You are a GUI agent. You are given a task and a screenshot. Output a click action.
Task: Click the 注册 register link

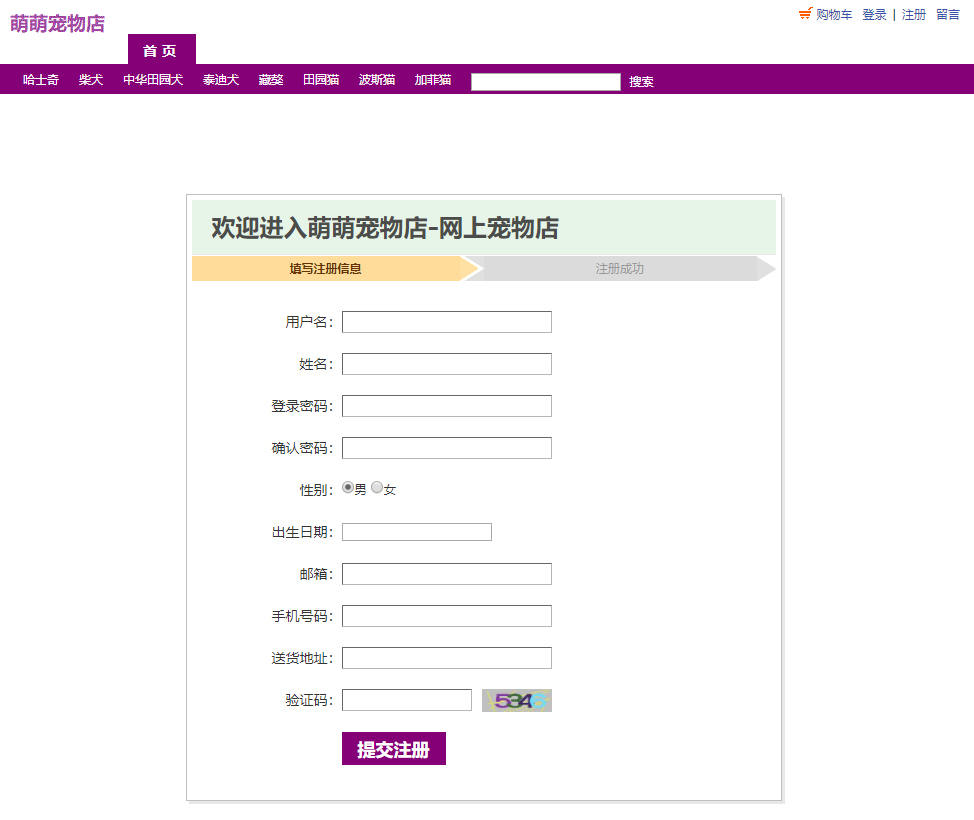(x=913, y=14)
